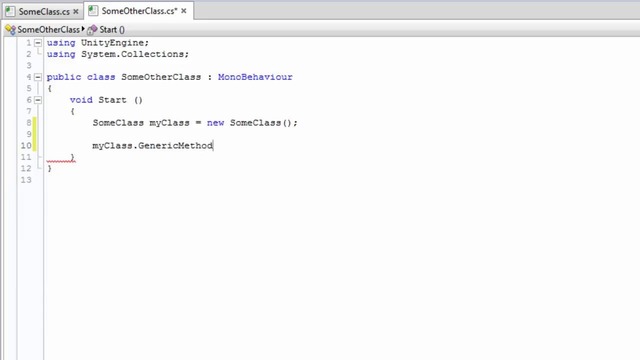Click the 'public' keyword on line 4
The image size is (640, 360).
click(x=64, y=78)
